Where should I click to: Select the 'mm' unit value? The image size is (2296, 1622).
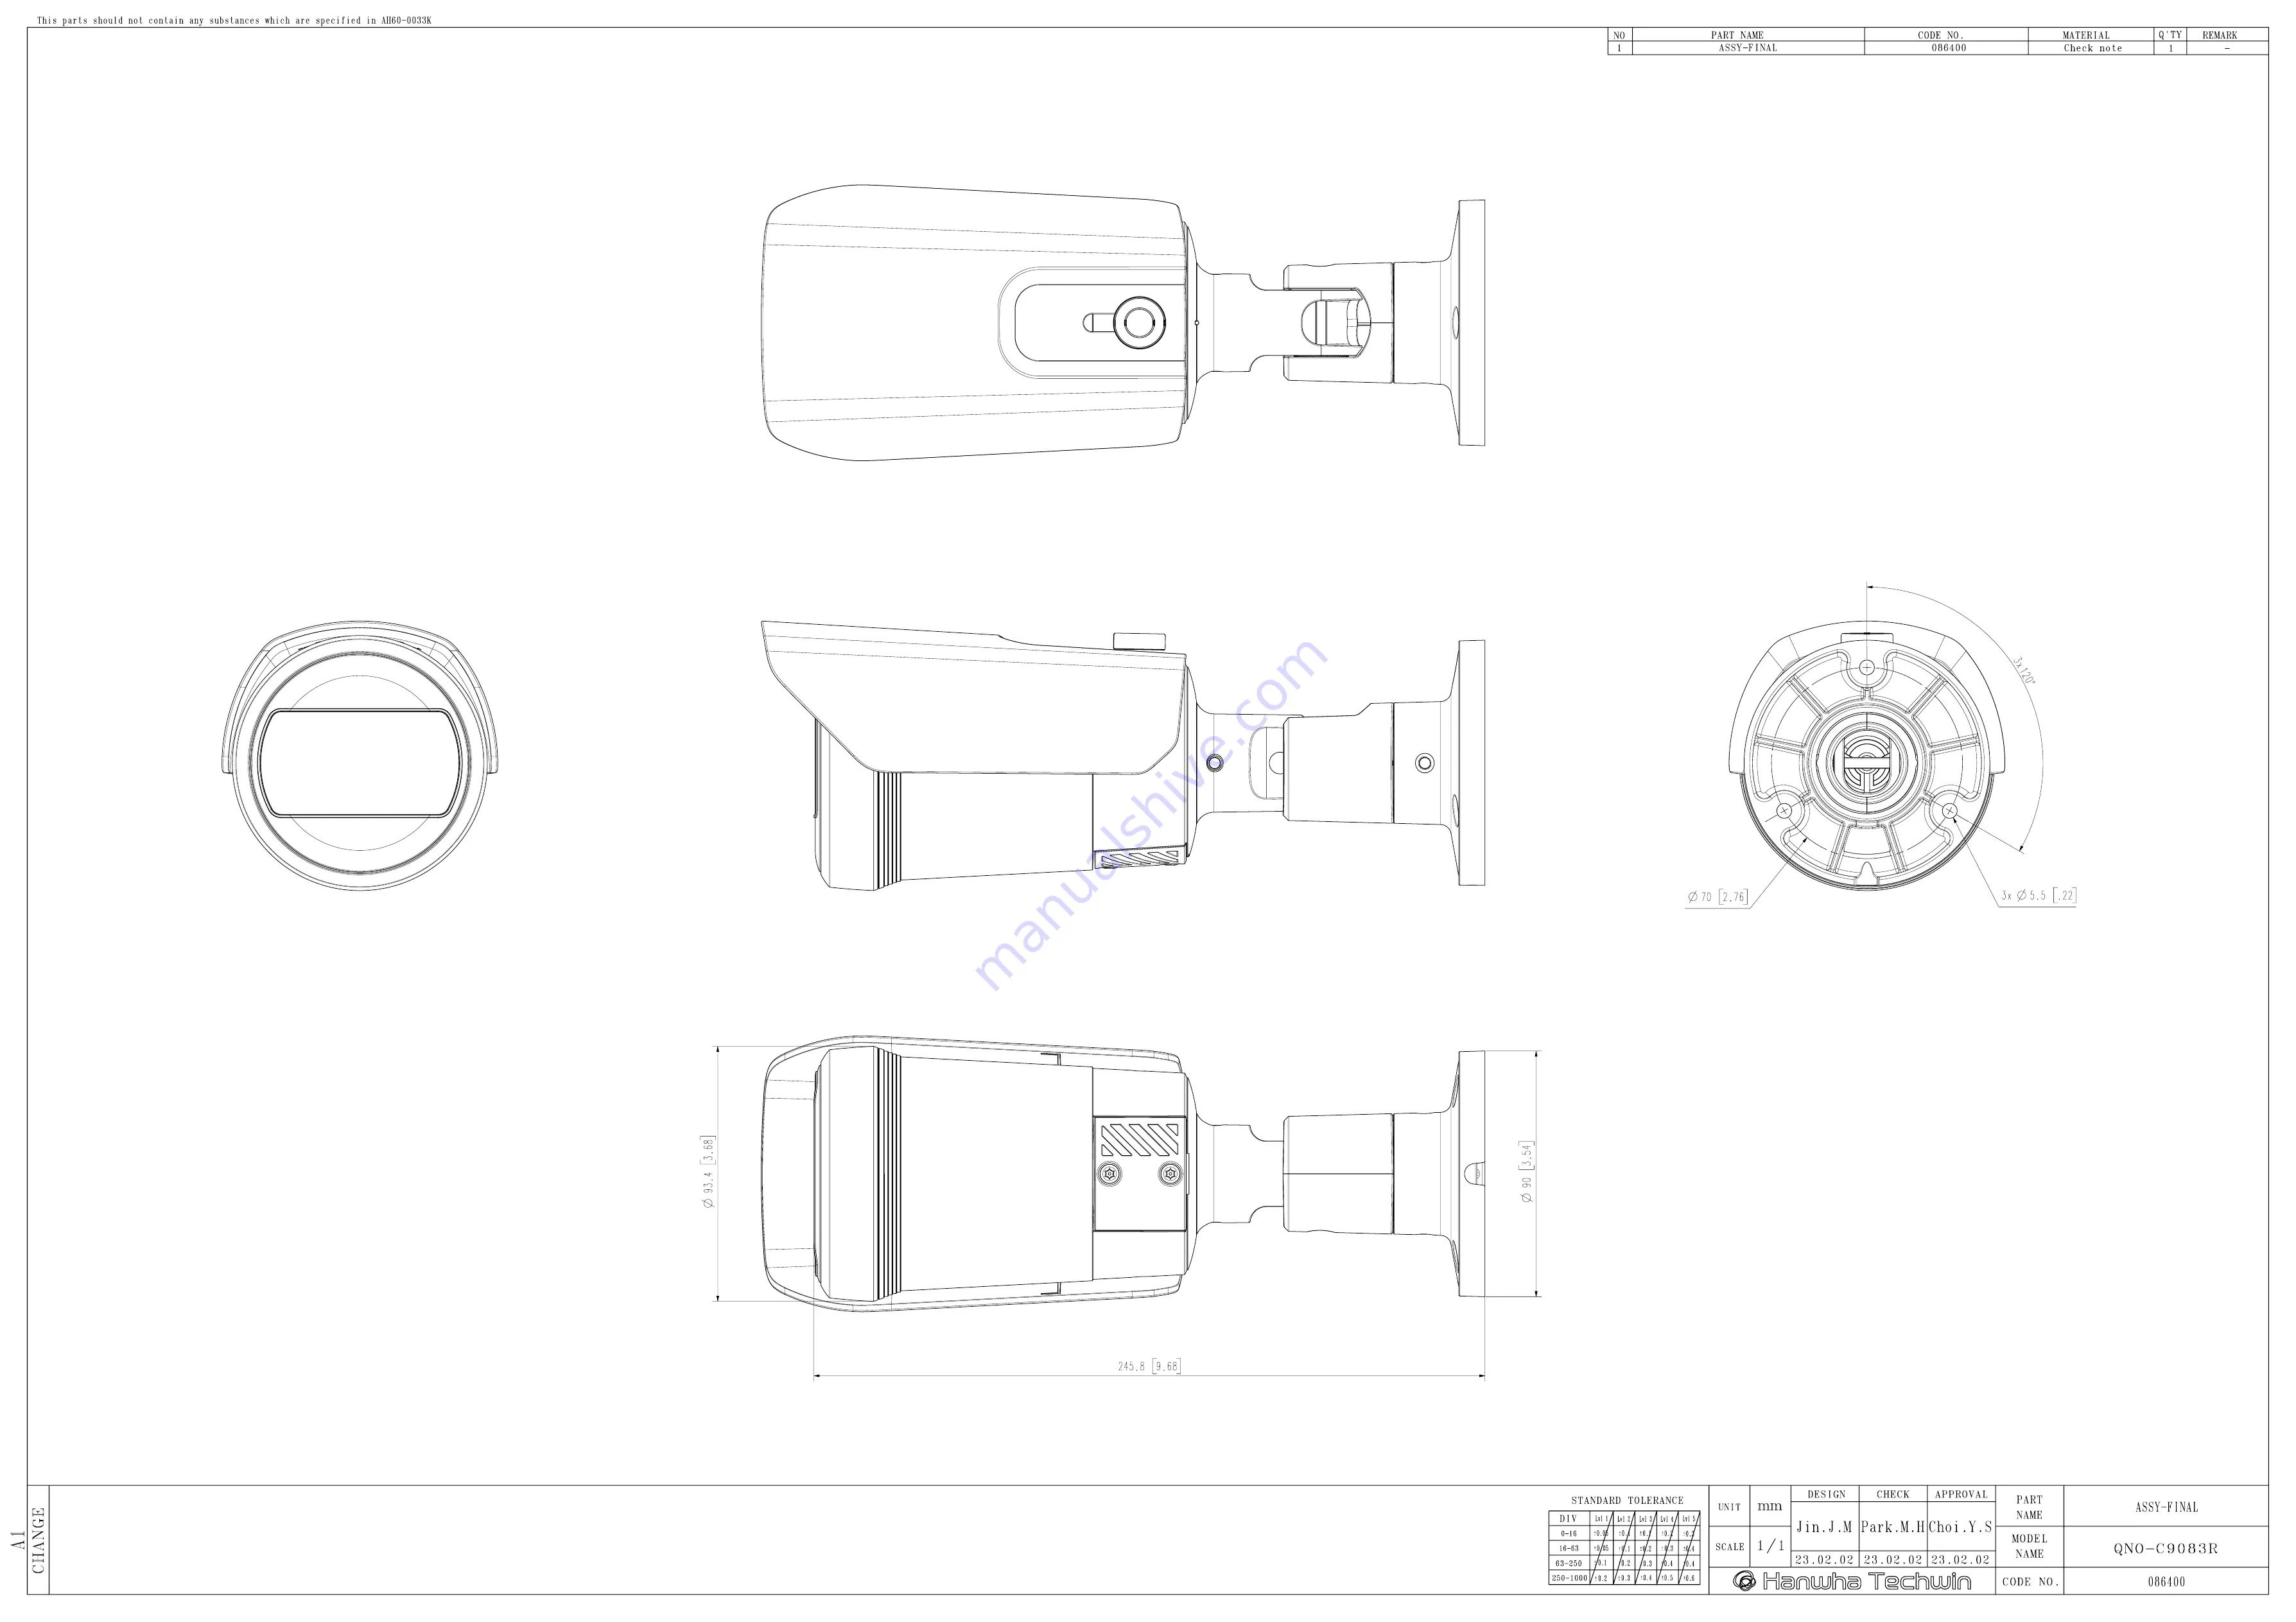pyautogui.click(x=1770, y=1506)
